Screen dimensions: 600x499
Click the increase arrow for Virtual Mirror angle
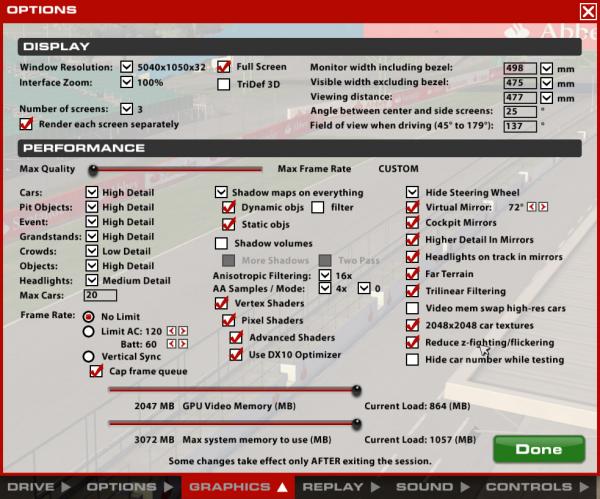coord(543,207)
